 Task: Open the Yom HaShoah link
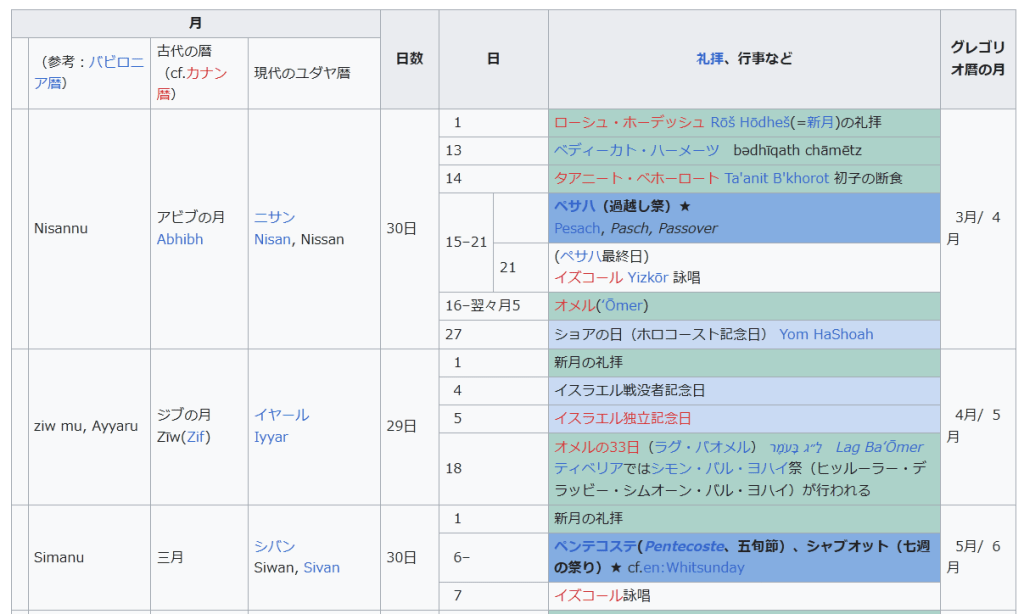coord(826,335)
